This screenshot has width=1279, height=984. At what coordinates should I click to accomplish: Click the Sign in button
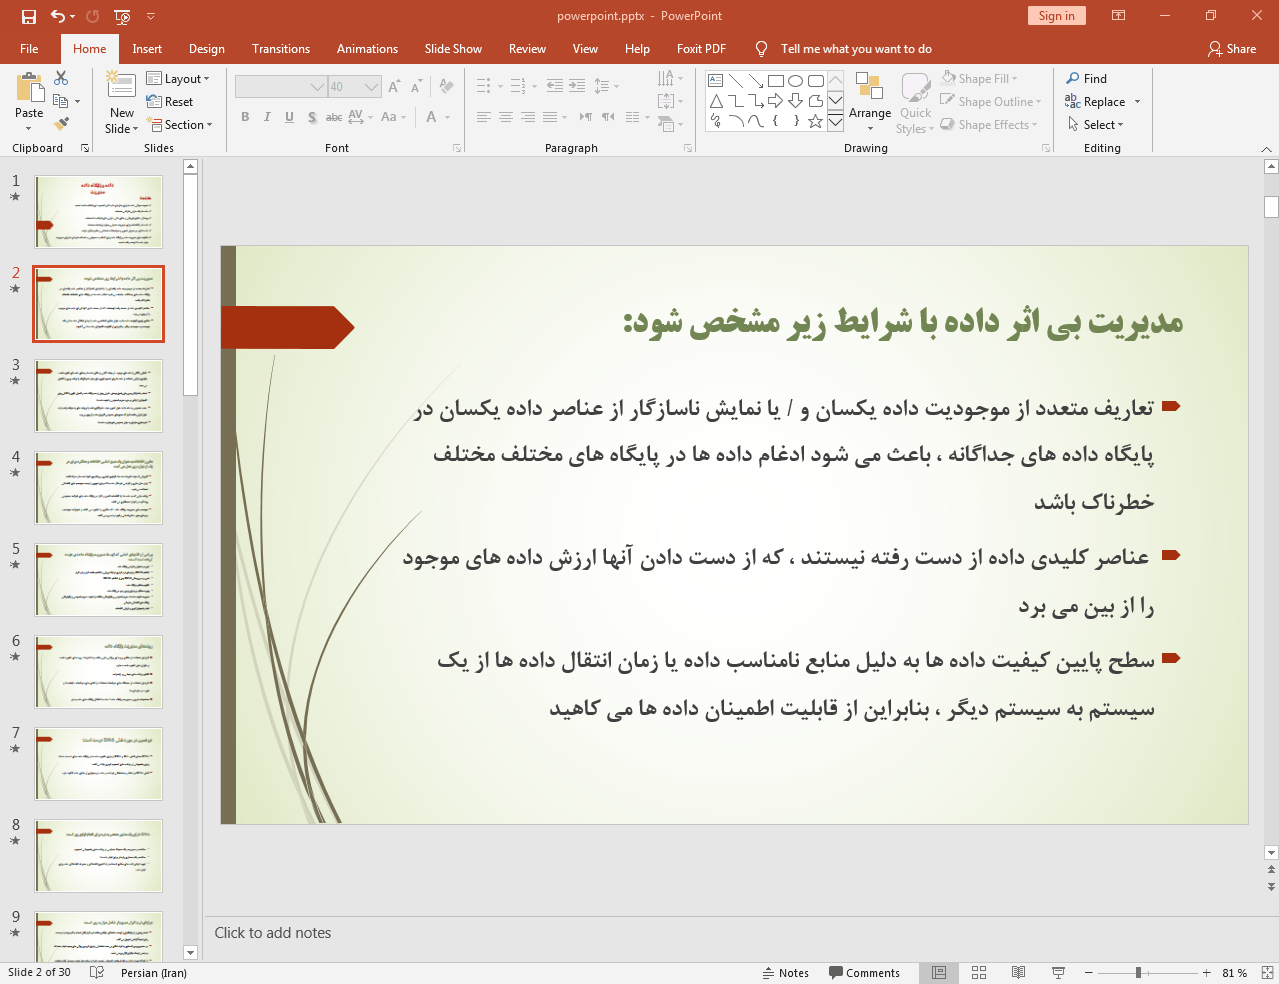[1056, 16]
